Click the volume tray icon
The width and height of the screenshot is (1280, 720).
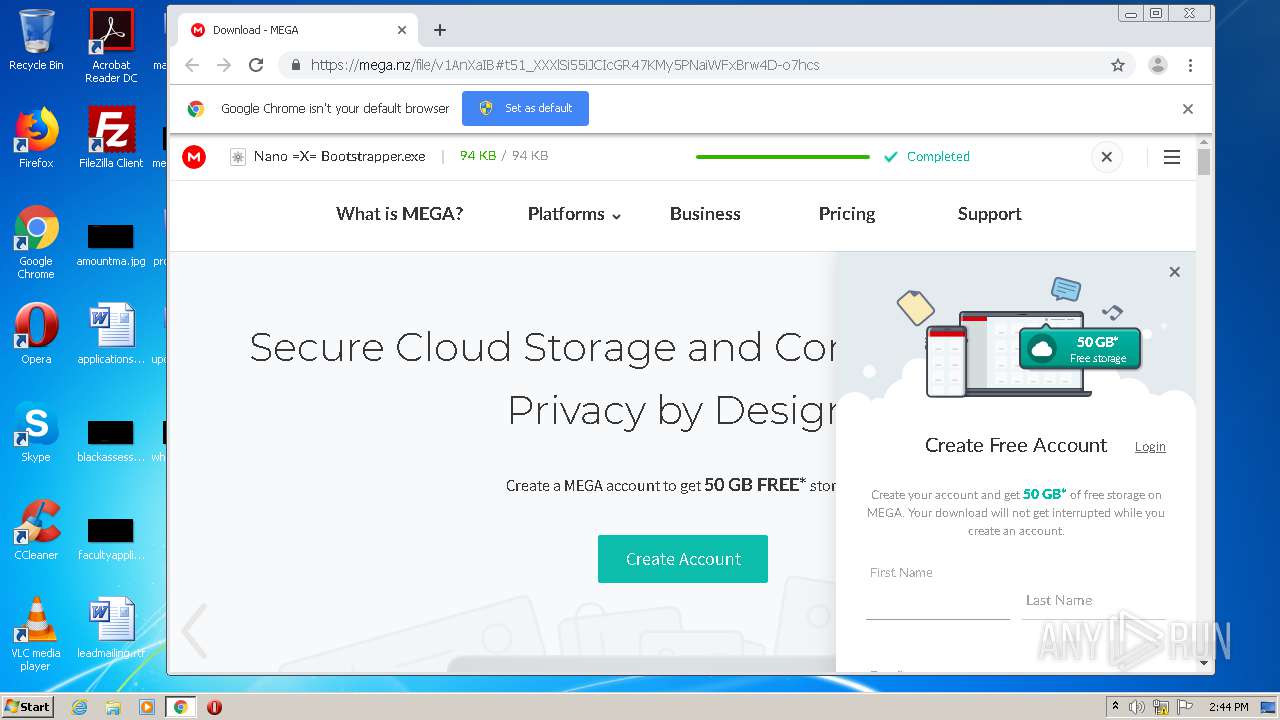click(1137, 707)
